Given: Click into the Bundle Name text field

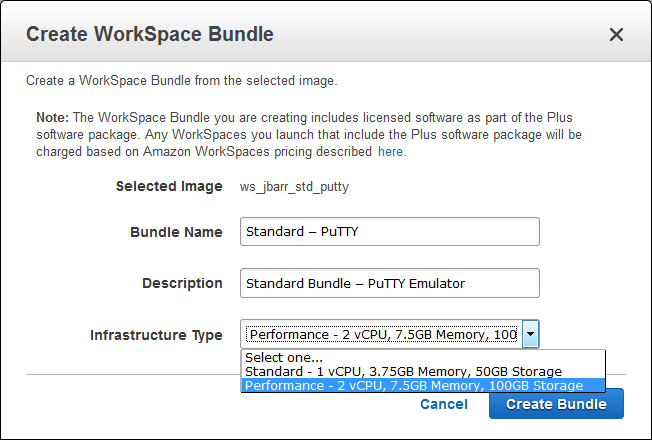Looking at the screenshot, I should click(x=390, y=232).
